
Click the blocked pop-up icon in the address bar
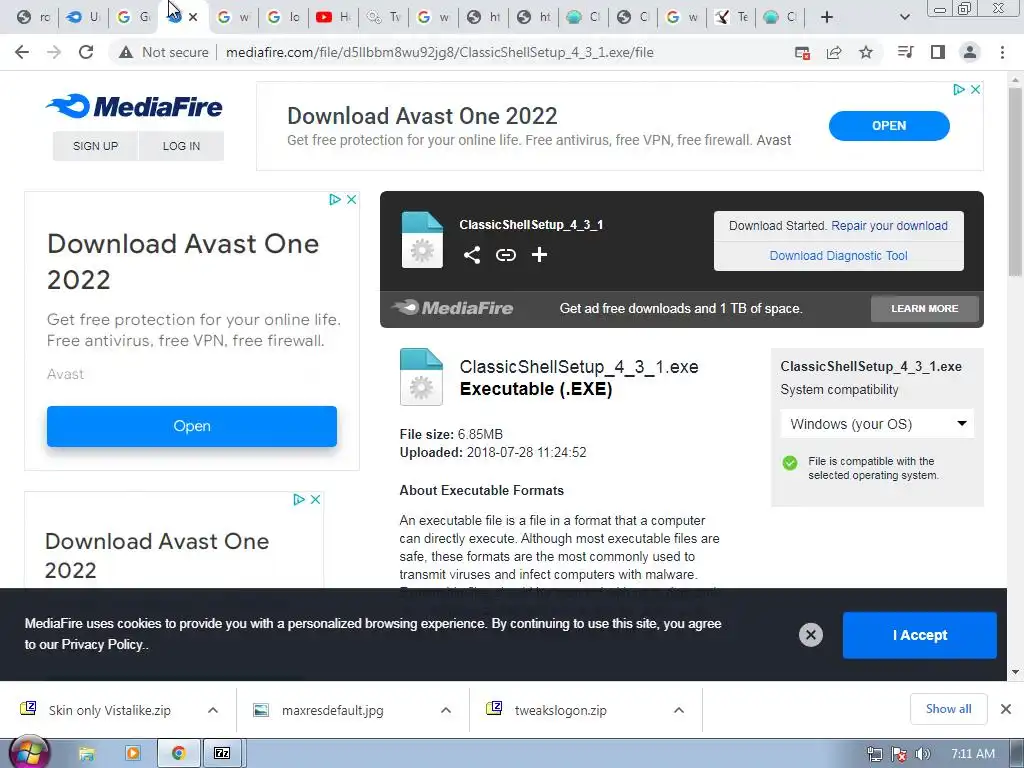pos(802,52)
